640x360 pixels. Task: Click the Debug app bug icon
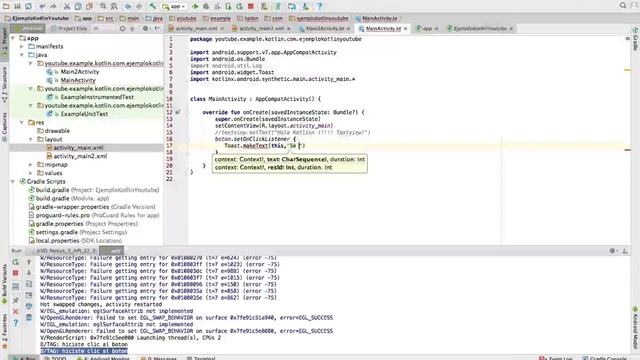click(x=207, y=6)
